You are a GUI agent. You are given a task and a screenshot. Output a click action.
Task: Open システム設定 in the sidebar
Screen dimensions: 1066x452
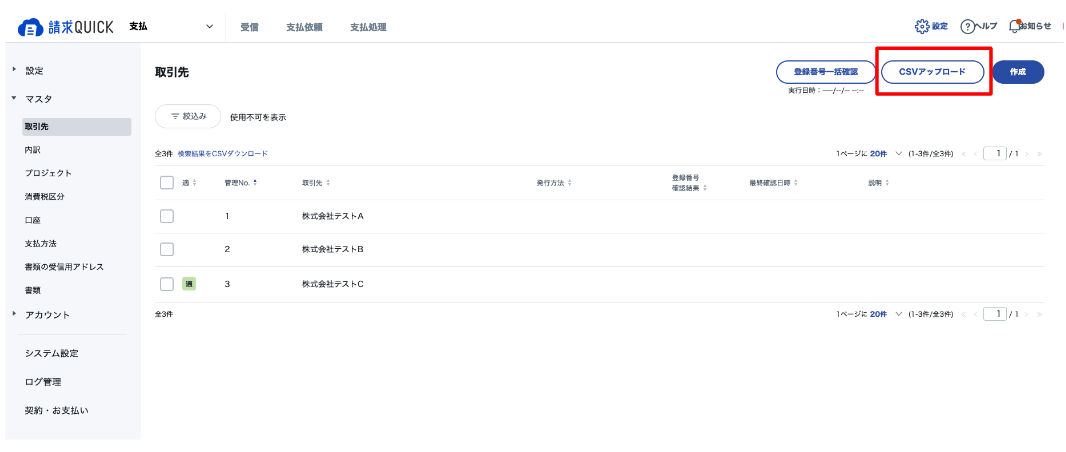tap(52, 353)
